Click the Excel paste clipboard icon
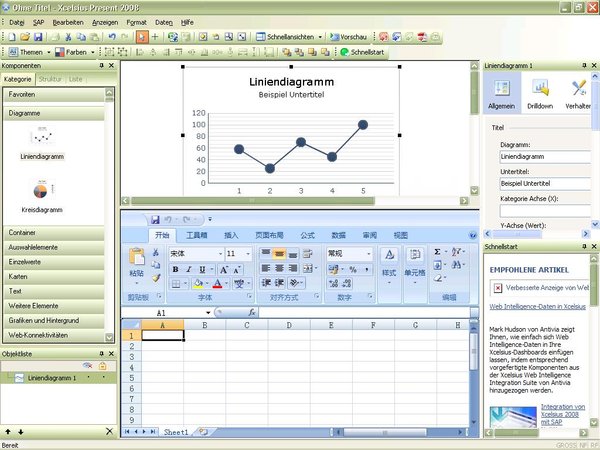Image resolution: width=600 pixels, height=450 pixels. [137, 256]
